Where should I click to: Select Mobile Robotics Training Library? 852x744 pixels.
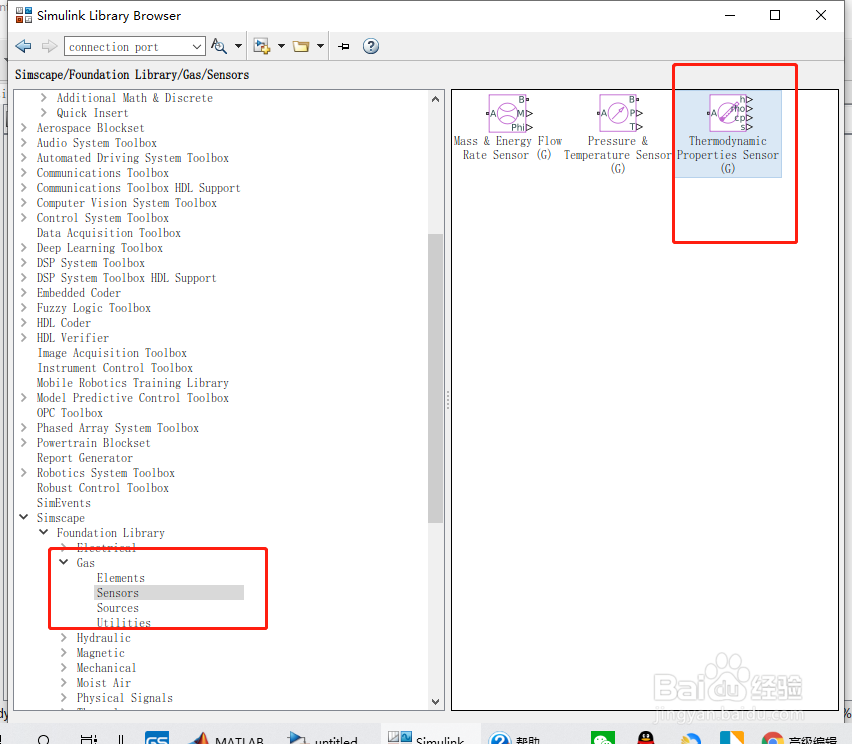click(133, 383)
